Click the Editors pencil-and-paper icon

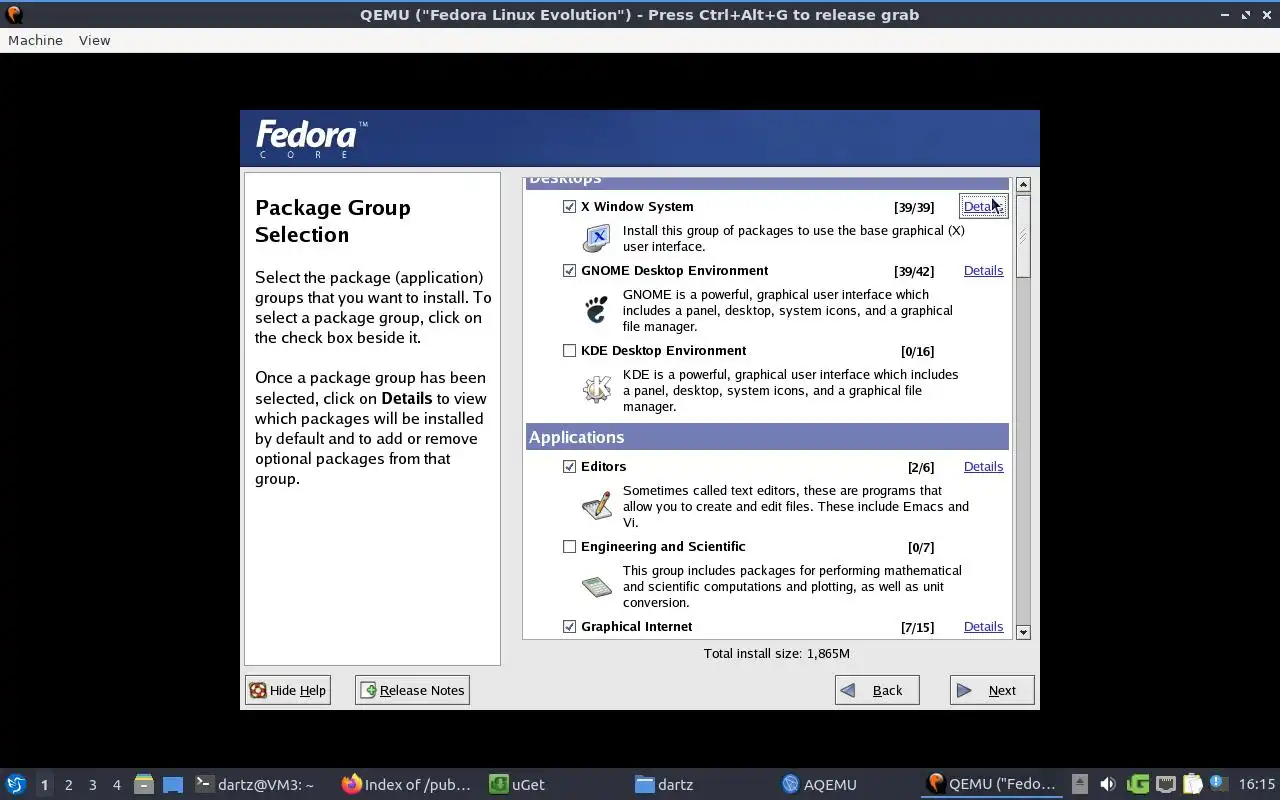(x=597, y=505)
